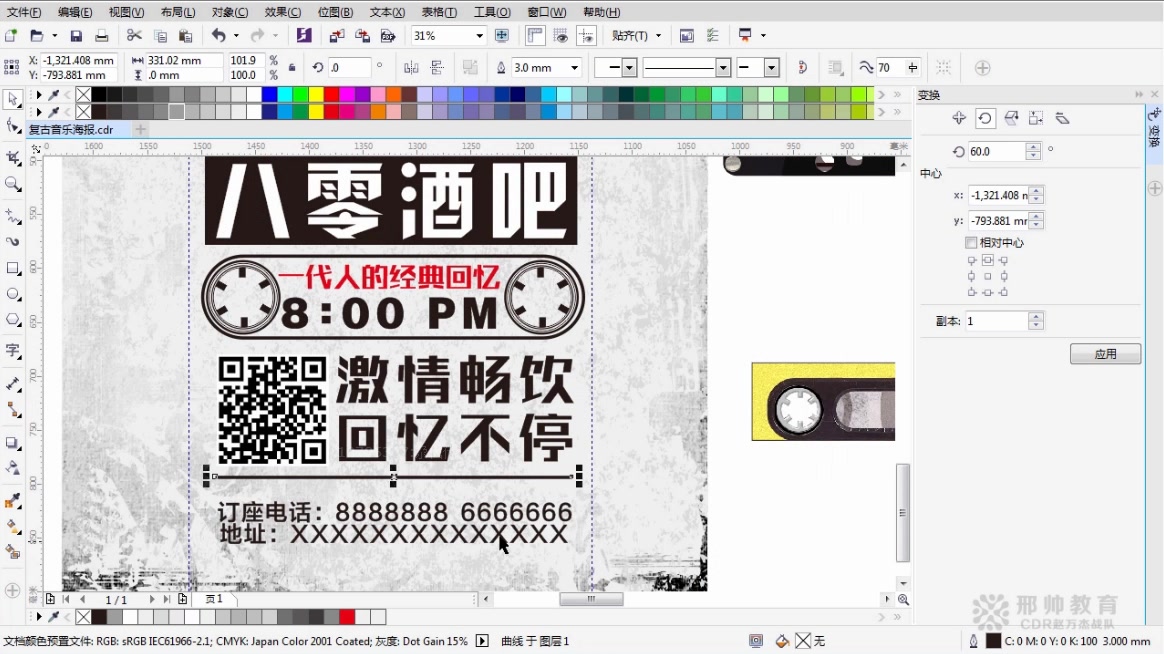Click the 页1 page tab at the bottom
The height and width of the screenshot is (654, 1164).
coord(212,599)
